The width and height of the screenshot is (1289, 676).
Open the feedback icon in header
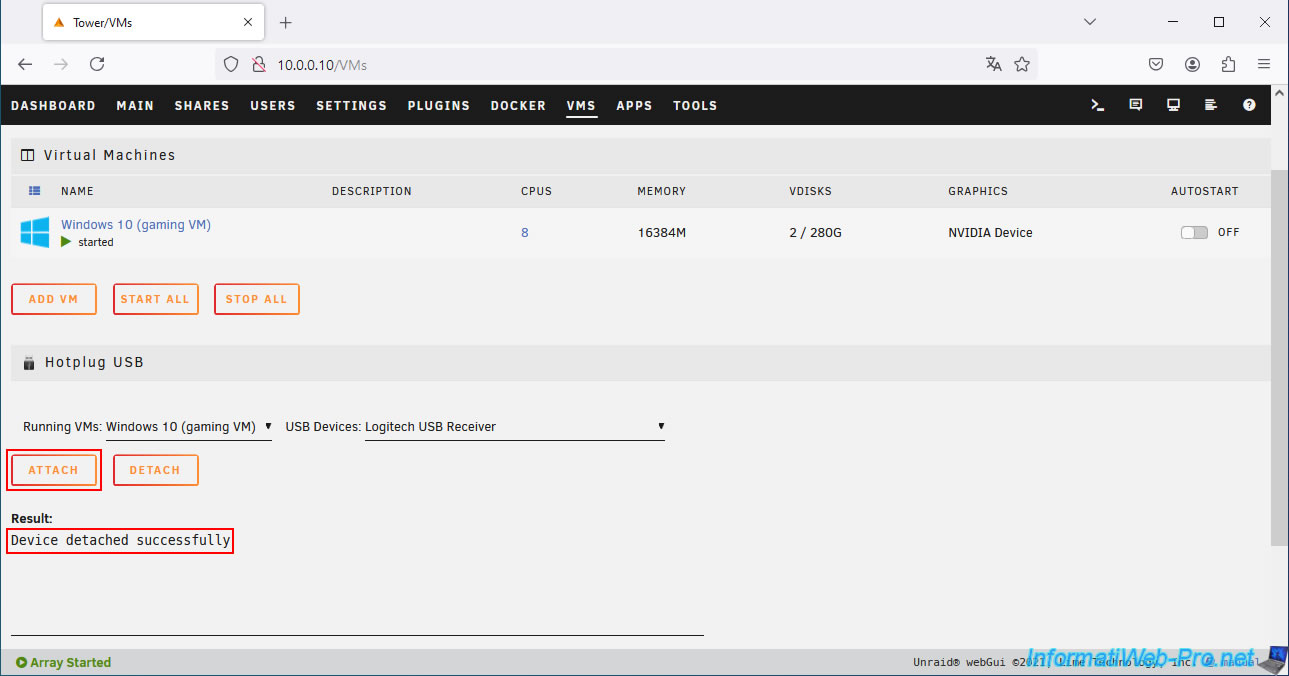[1135, 105]
